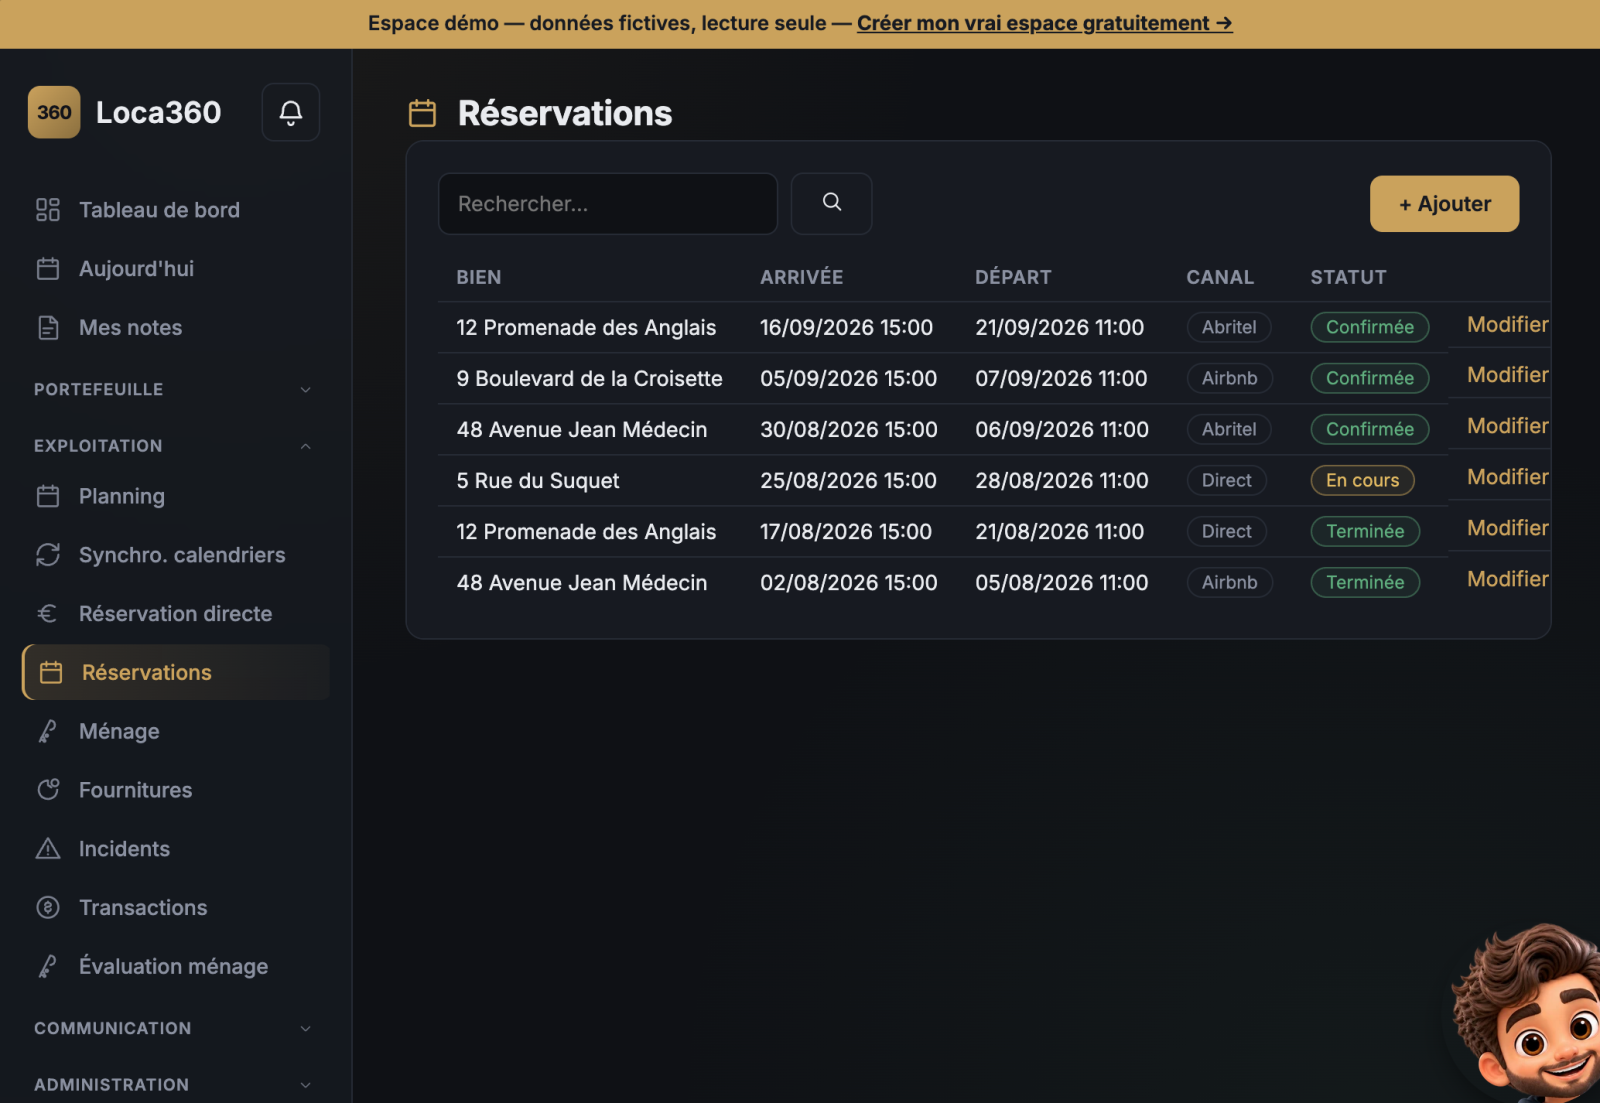Click the calendar icon beside Réservations title
Viewport: 1600px width, 1103px height.
coord(423,113)
